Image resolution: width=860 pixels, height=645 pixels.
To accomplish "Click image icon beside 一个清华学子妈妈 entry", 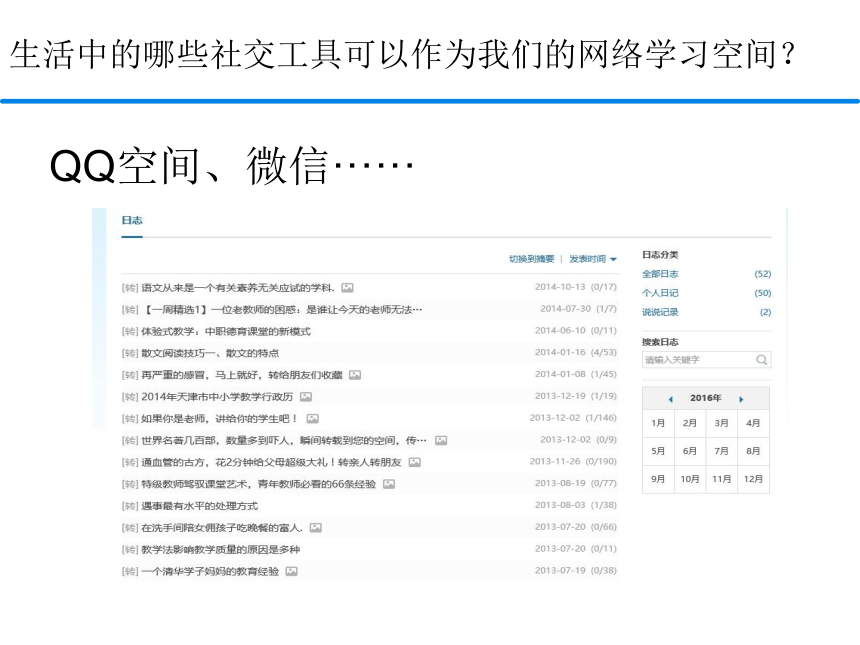I will click(x=291, y=571).
